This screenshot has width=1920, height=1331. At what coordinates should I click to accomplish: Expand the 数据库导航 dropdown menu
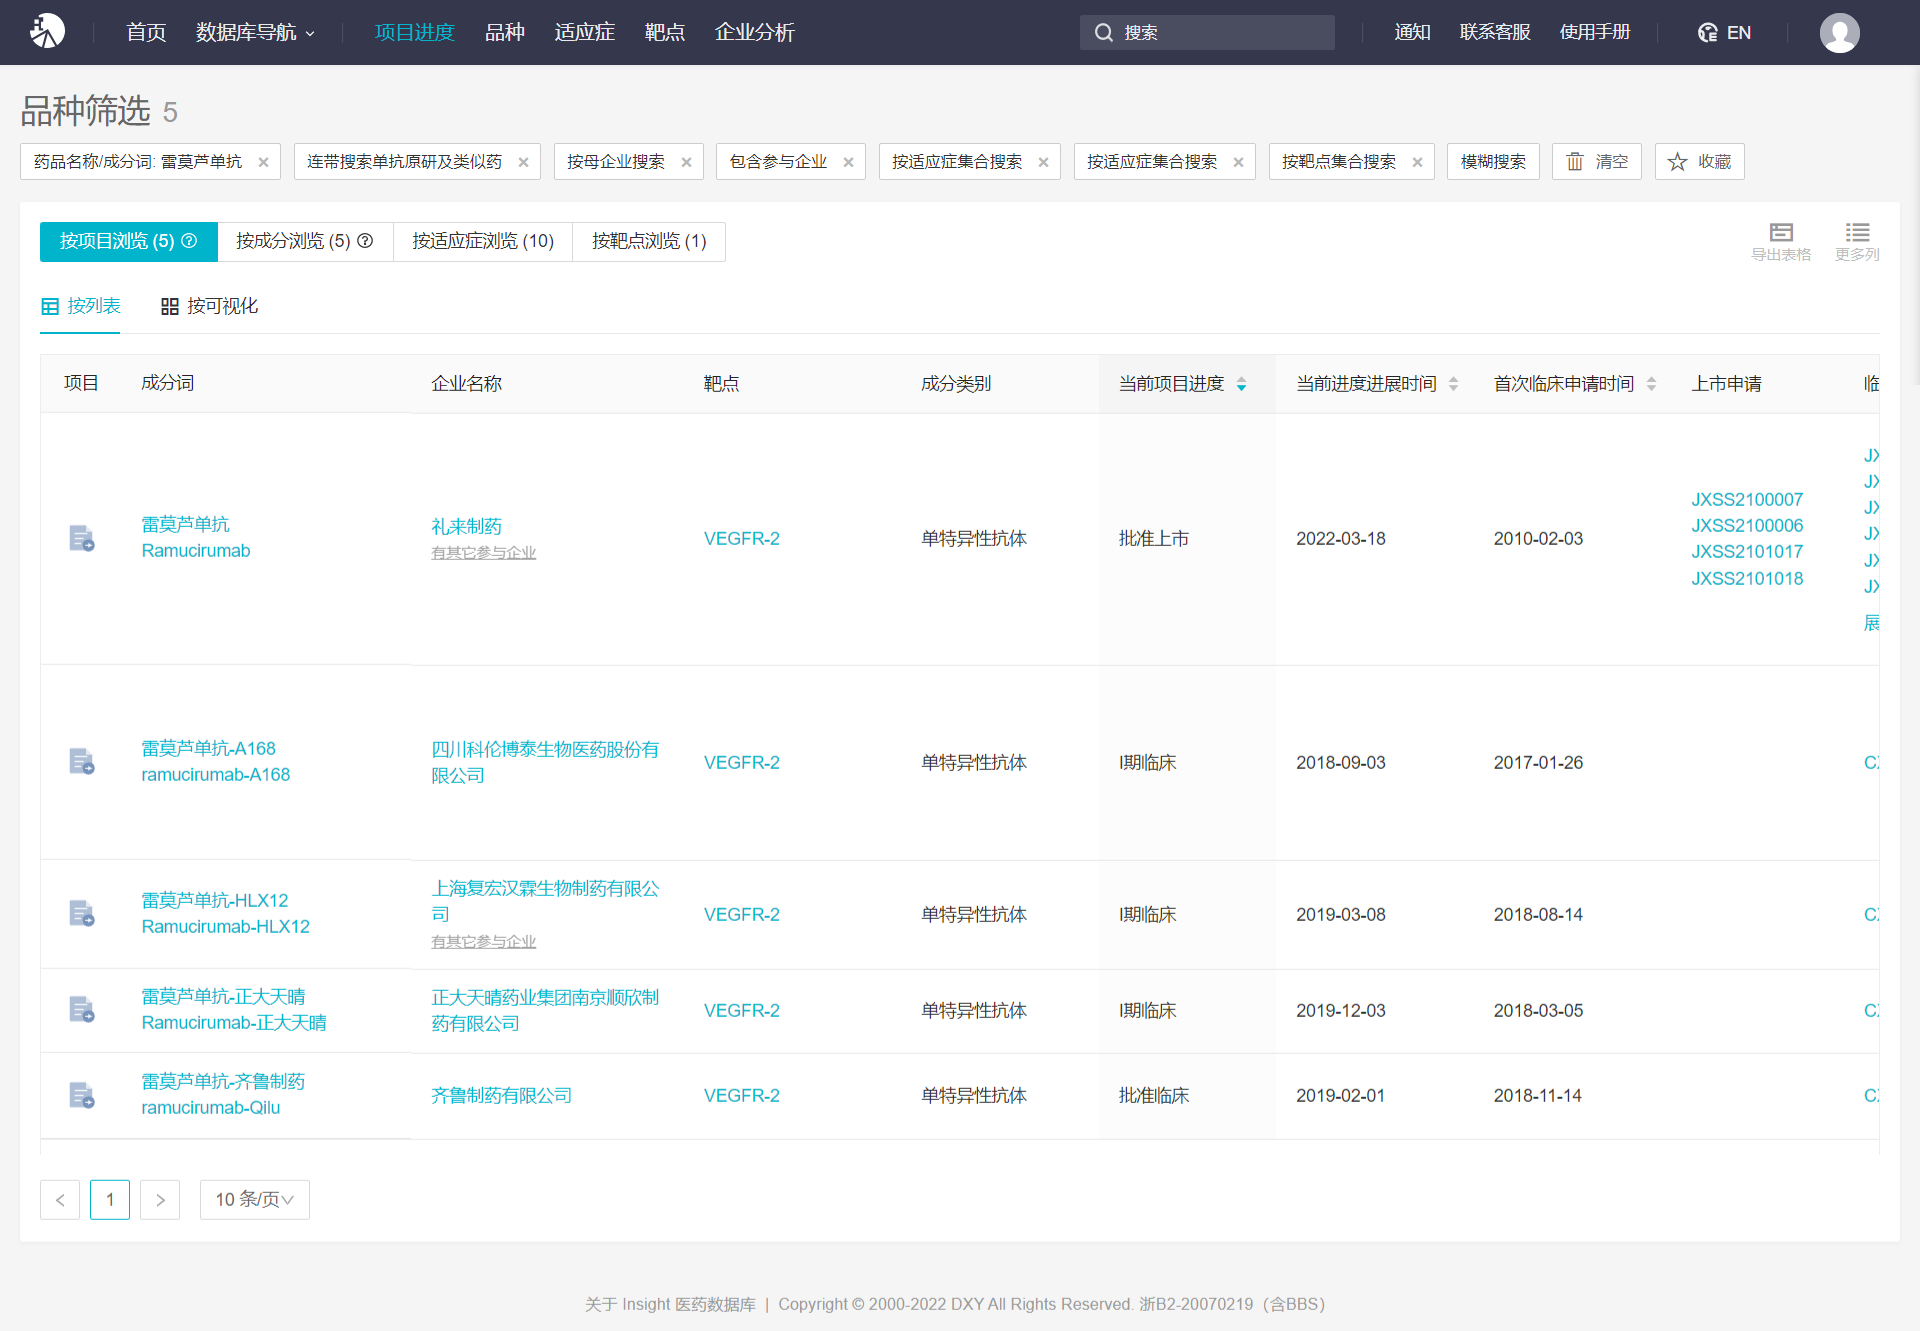(x=255, y=33)
